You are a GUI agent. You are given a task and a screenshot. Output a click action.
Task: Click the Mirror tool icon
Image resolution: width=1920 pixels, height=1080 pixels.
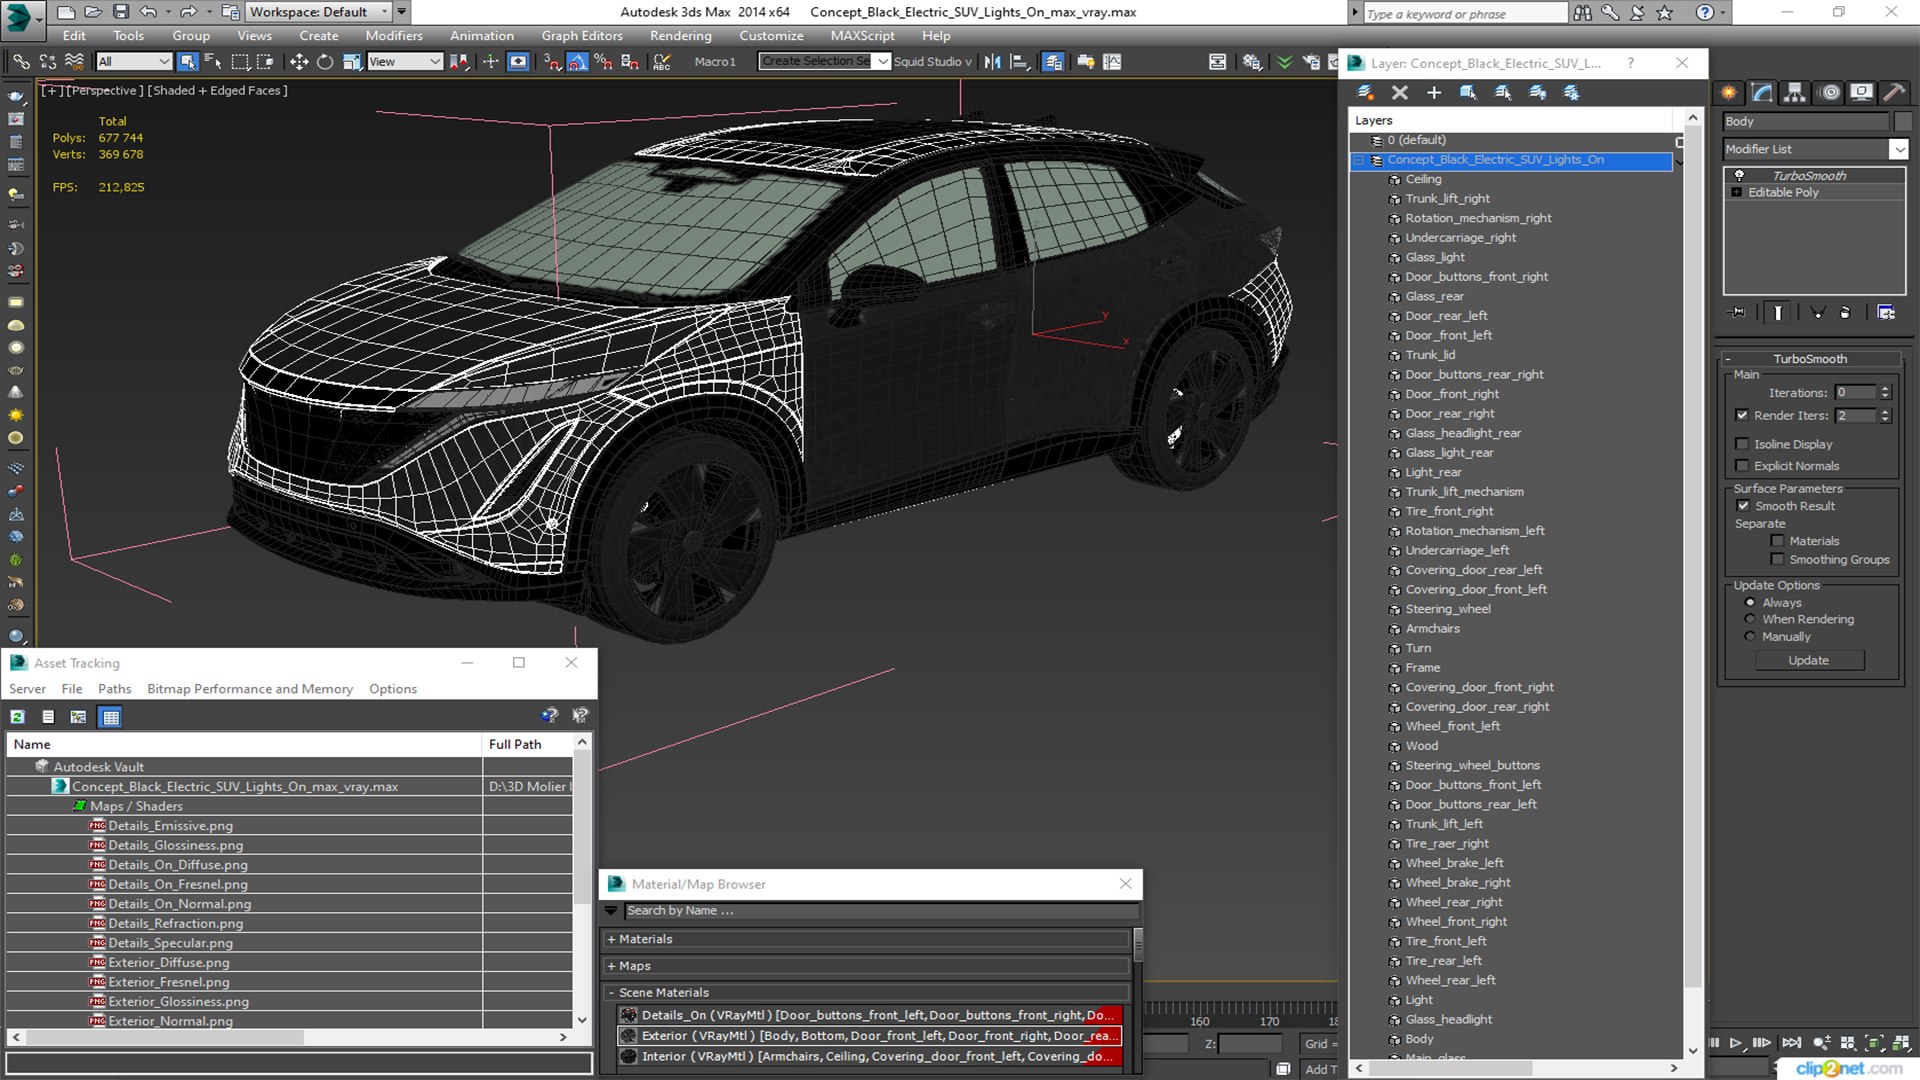[992, 62]
